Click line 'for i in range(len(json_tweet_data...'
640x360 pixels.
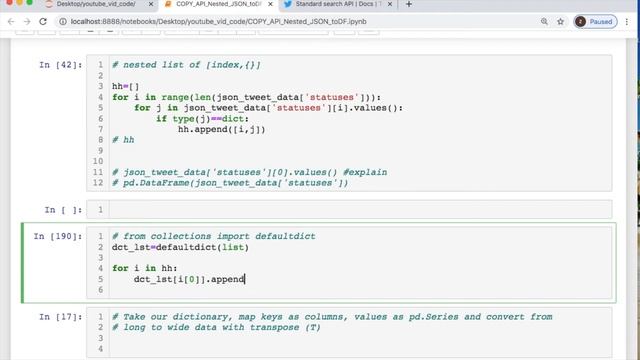(x=247, y=97)
